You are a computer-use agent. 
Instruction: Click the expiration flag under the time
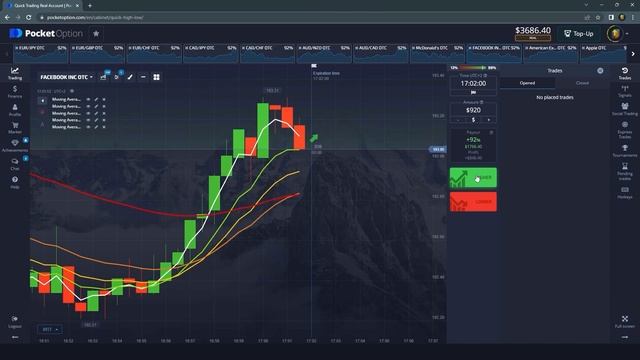point(473,93)
